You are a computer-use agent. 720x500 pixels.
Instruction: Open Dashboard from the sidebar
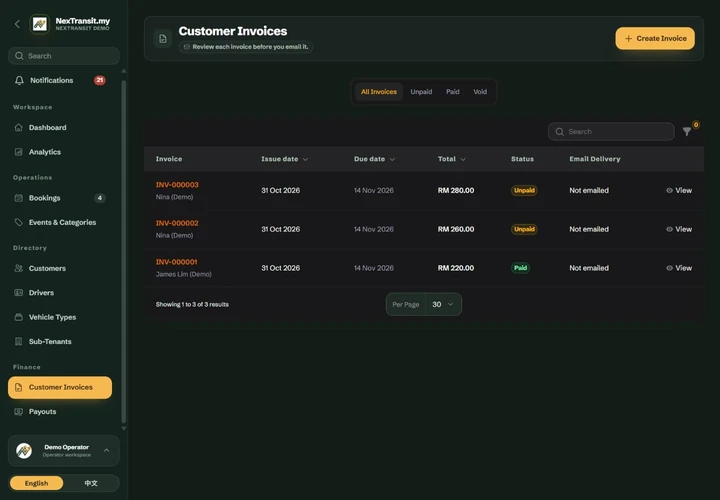60,127
